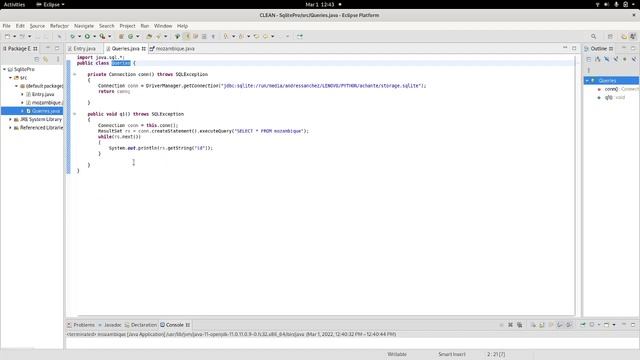Open the Navigate menu

(84, 26)
